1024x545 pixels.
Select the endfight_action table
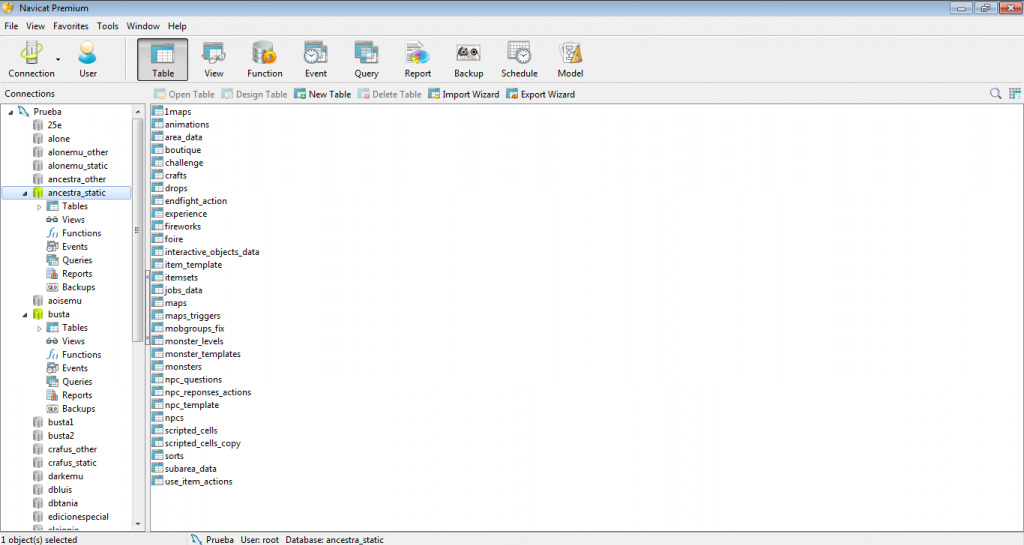[x=190, y=201]
